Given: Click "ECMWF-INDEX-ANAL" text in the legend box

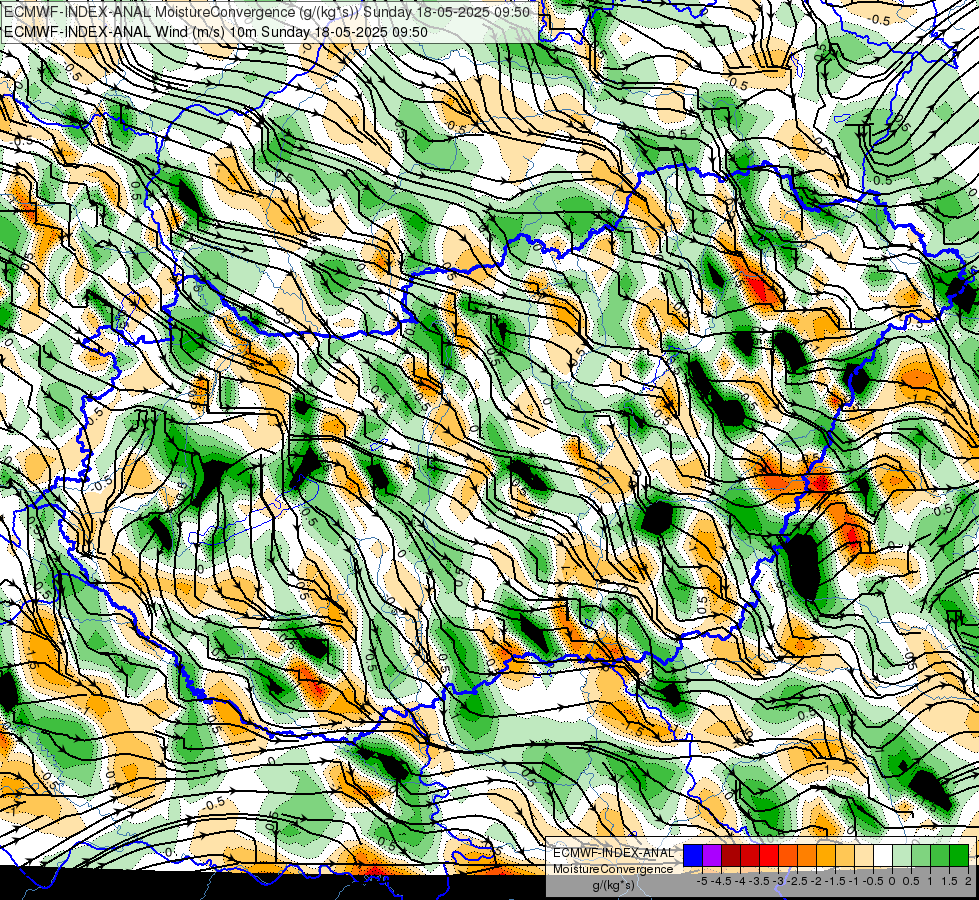Looking at the screenshot, I should (613, 853).
